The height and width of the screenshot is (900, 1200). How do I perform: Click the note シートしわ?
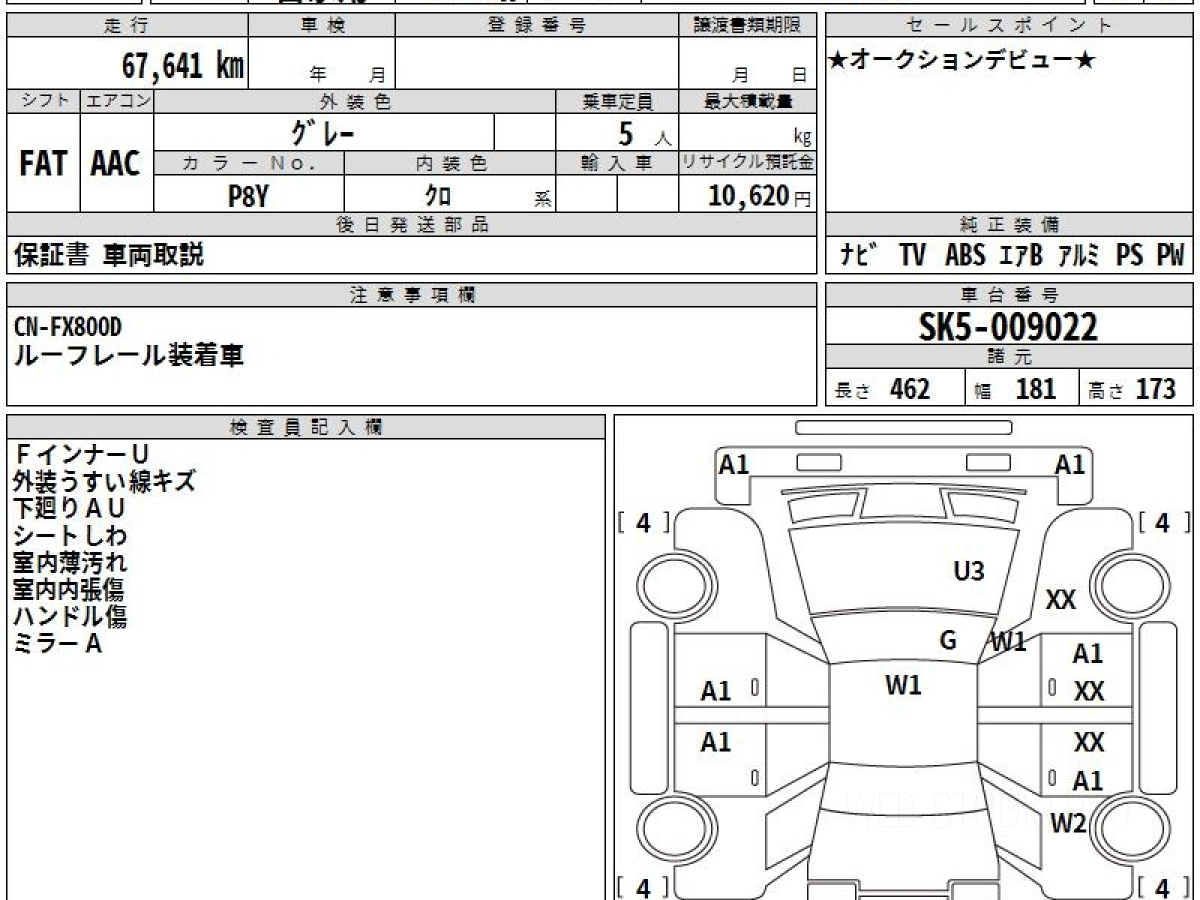coord(70,536)
